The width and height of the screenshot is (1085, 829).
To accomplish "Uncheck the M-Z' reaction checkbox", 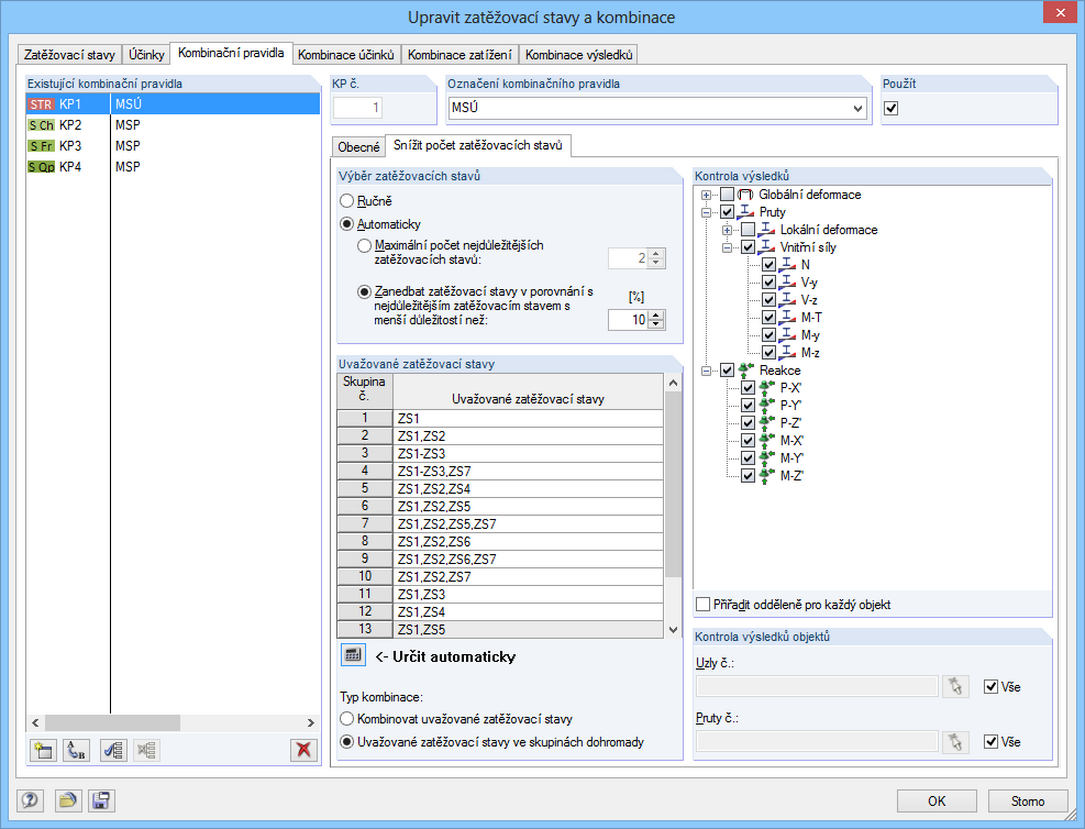I will [748, 475].
